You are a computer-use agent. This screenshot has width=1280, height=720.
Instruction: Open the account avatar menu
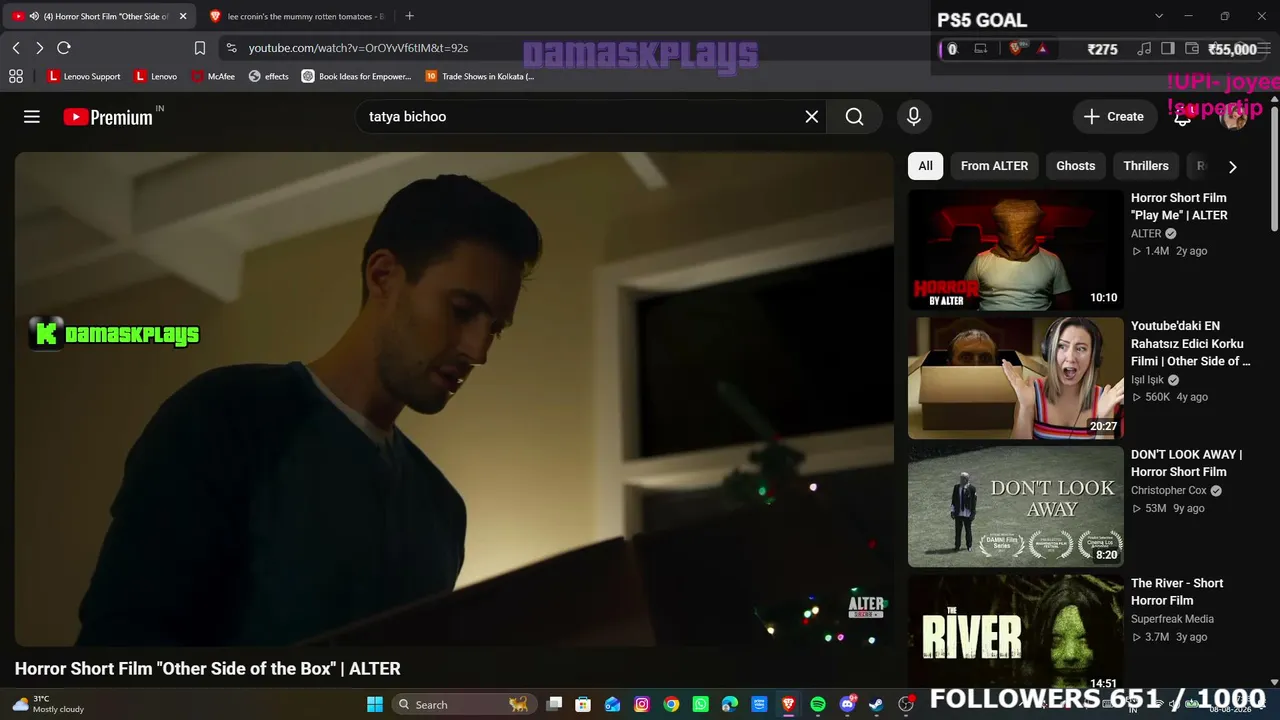[x=1233, y=117]
